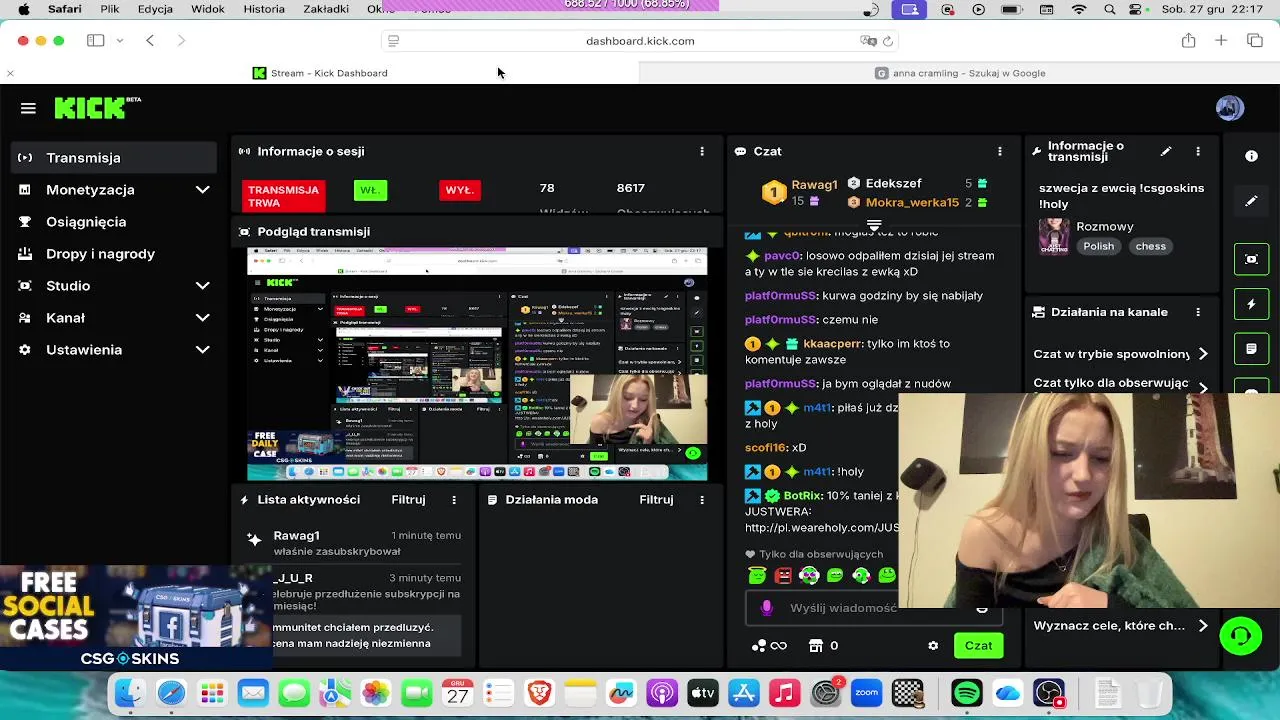Collapse the chat leaderboard handle

[x=874, y=225]
